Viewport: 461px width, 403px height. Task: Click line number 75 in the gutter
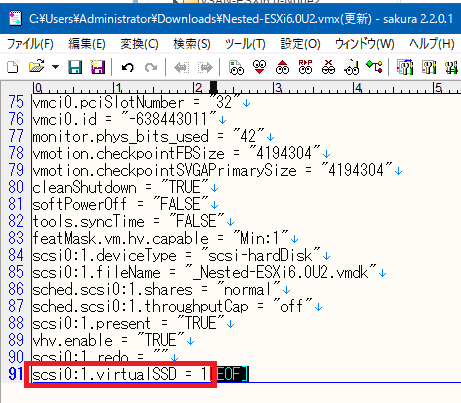tap(16, 102)
